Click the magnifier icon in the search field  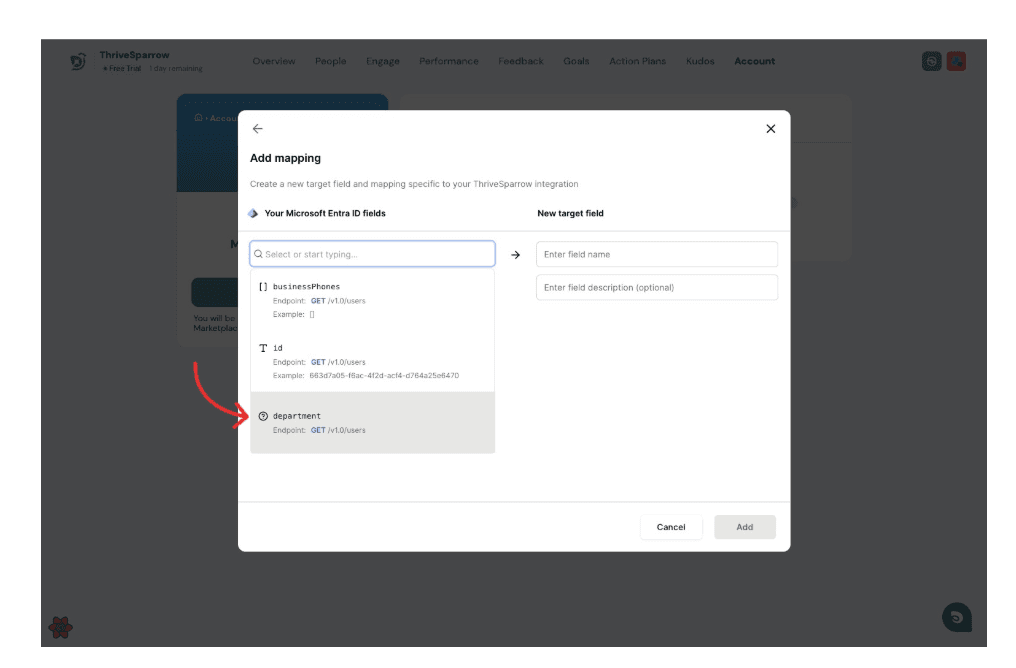[258, 254]
